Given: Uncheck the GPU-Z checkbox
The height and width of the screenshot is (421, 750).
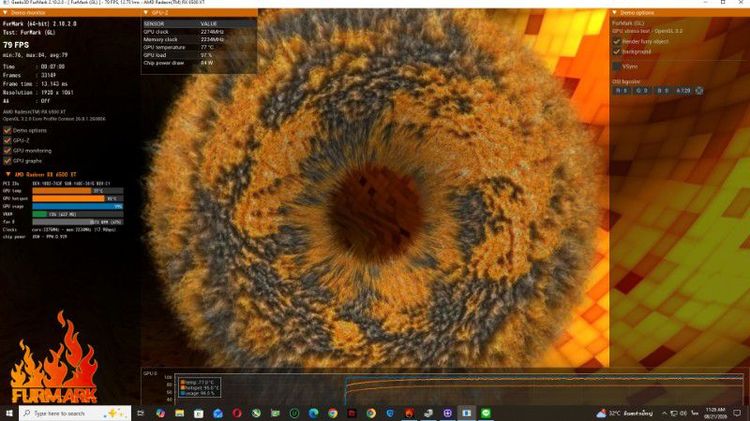Looking at the screenshot, I should (x=7, y=140).
